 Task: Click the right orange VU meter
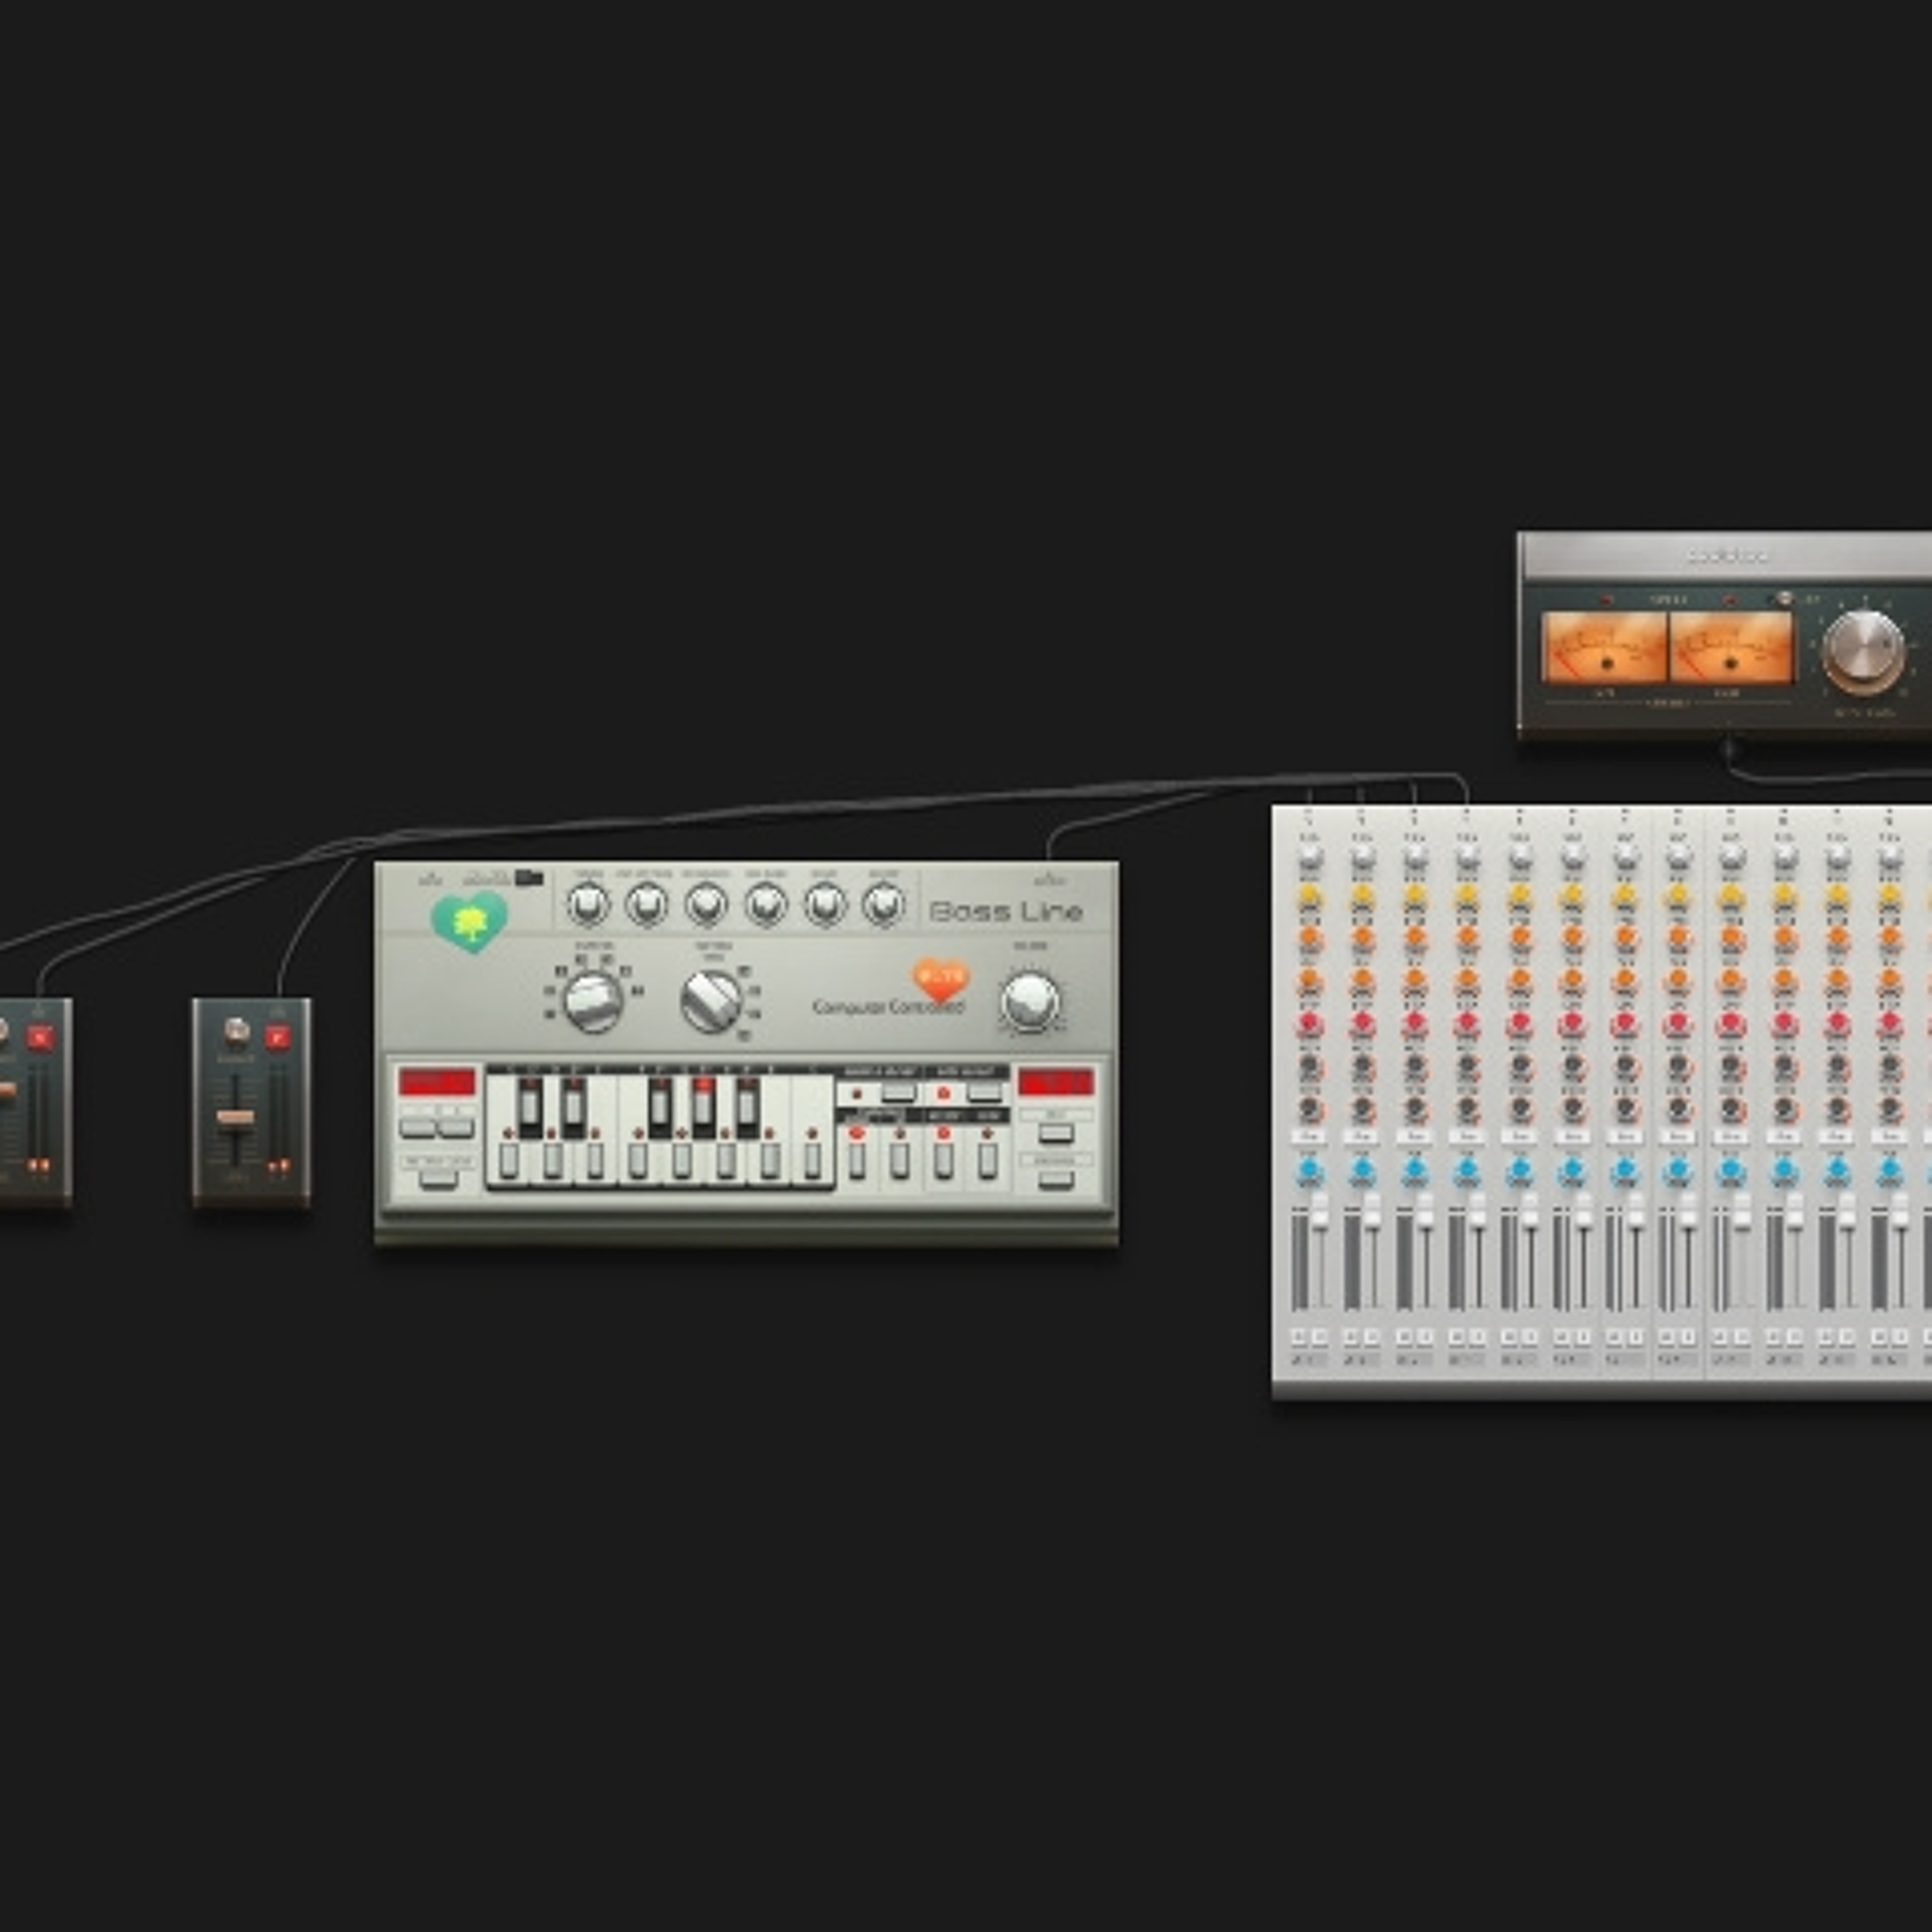[x=1732, y=647]
